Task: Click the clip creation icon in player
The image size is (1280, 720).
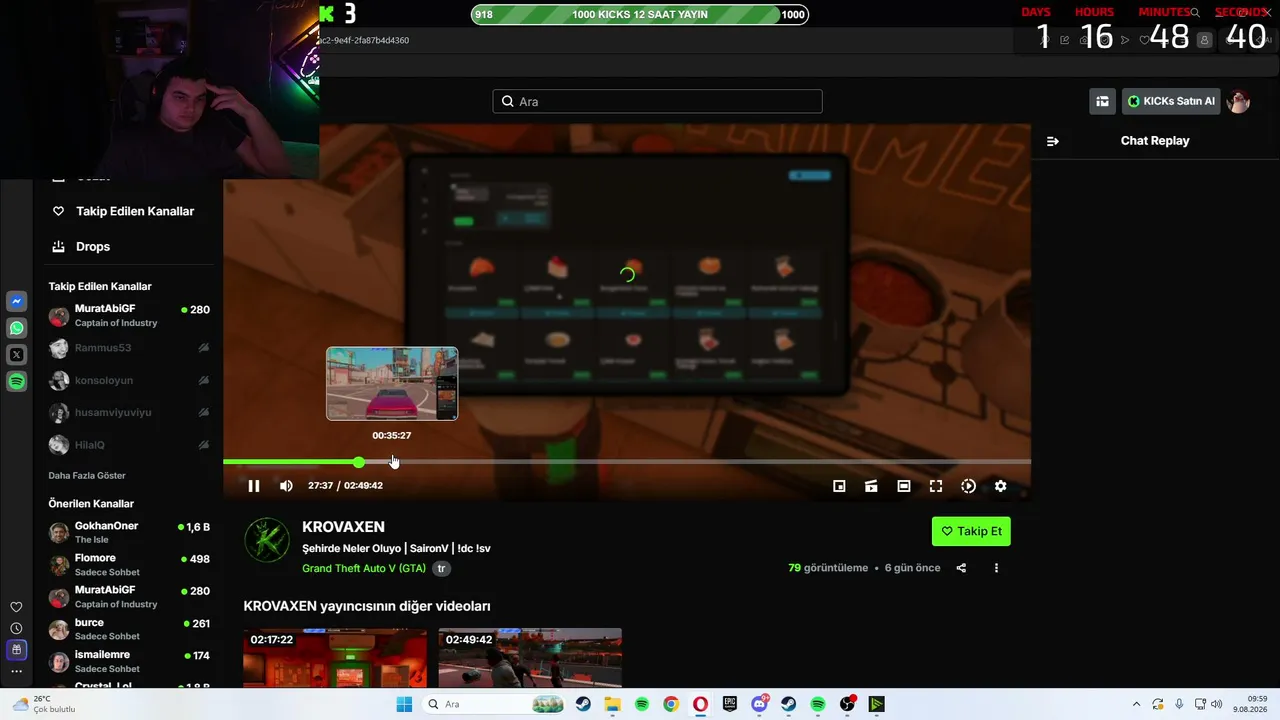Action: tap(871, 486)
